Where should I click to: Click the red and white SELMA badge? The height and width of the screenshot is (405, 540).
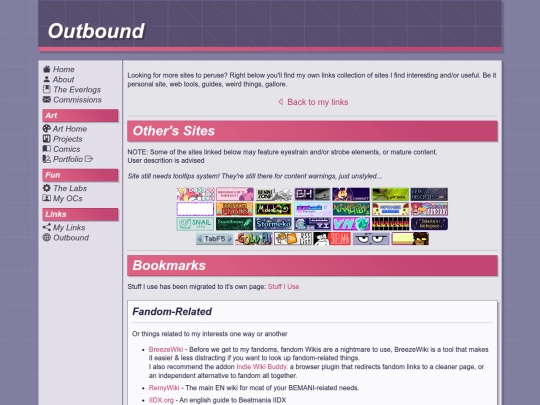point(332,239)
